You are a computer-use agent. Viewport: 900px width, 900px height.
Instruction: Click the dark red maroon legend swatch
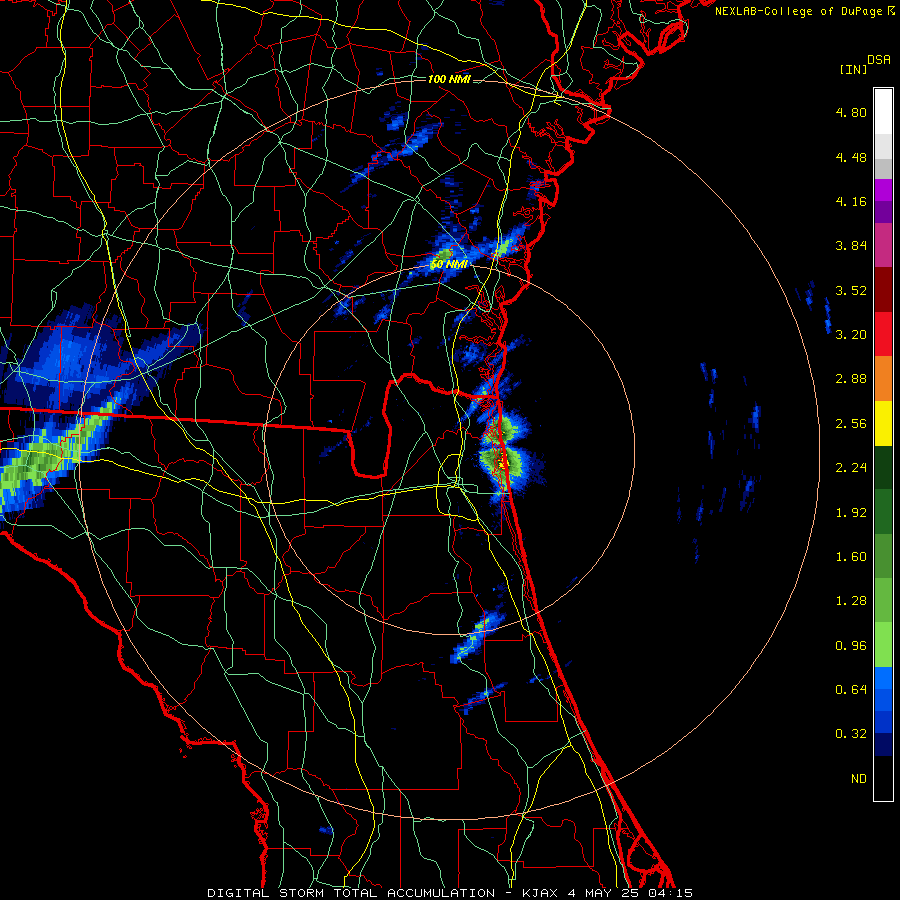pos(883,290)
